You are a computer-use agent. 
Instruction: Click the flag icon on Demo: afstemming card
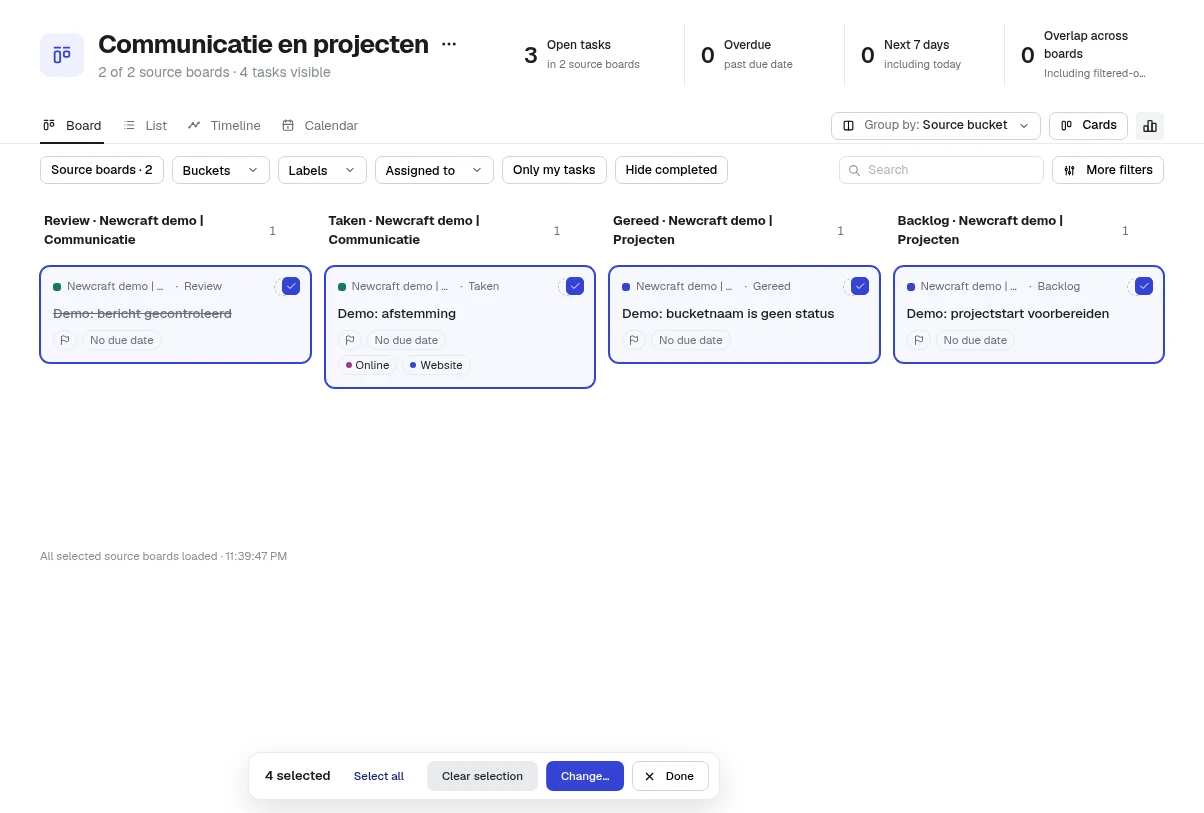[x=350, y=340]
